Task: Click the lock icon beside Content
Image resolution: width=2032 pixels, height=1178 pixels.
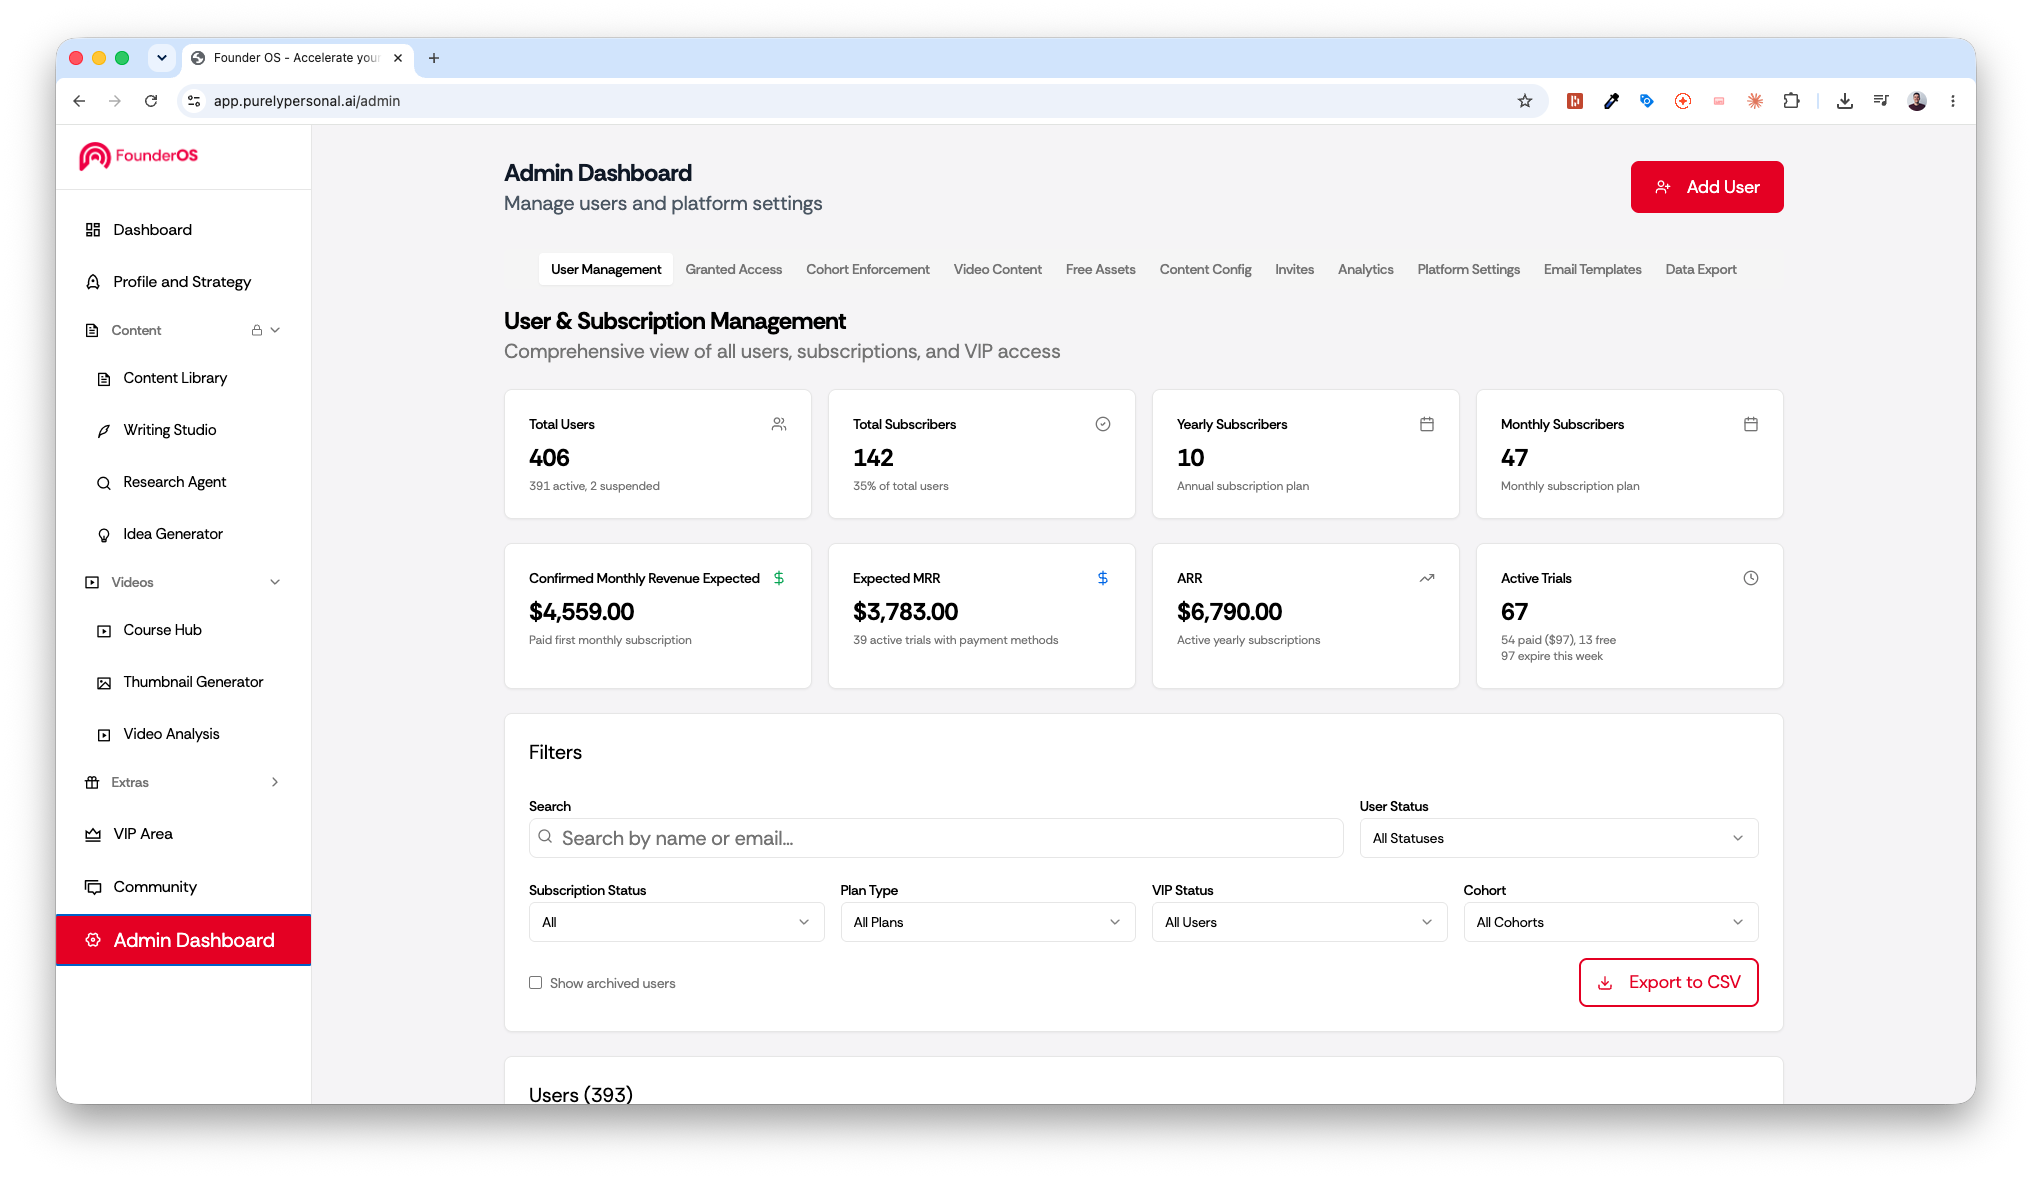Action: click(x=257, y=330)
